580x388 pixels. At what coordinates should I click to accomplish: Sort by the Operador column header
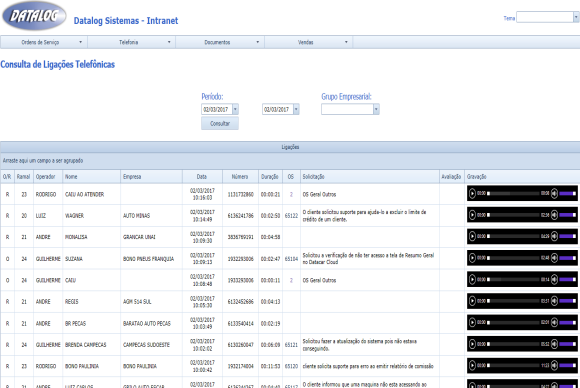(48, 176)
